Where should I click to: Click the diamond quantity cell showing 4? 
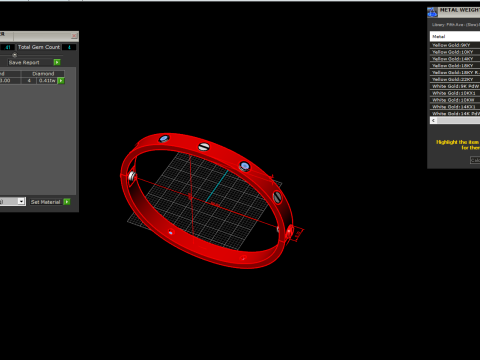tap(29, 81)
